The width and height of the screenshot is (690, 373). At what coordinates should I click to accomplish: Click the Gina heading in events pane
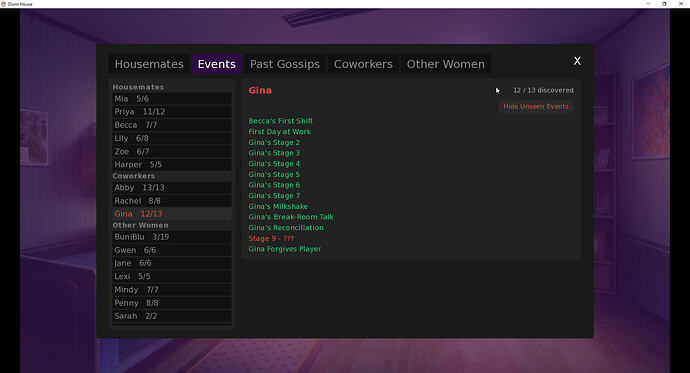(260, 91)
